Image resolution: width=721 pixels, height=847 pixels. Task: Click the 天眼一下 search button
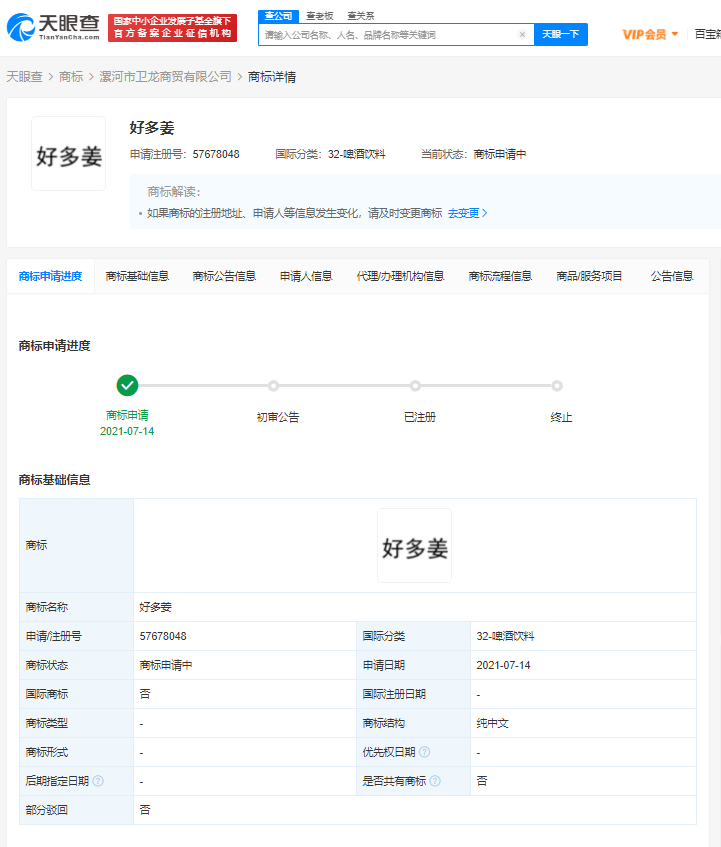pos(561,35)
